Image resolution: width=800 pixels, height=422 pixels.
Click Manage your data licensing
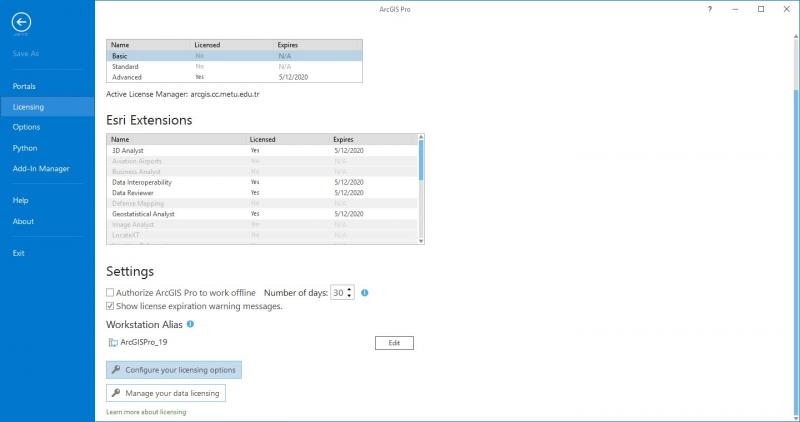[166, 393]
